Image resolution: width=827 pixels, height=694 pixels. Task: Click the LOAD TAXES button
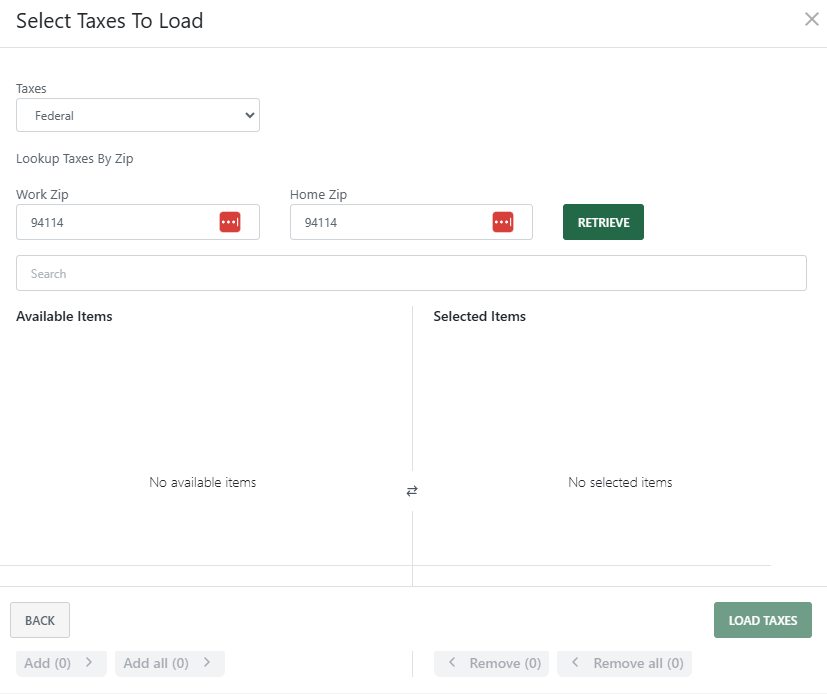[762, 620]
